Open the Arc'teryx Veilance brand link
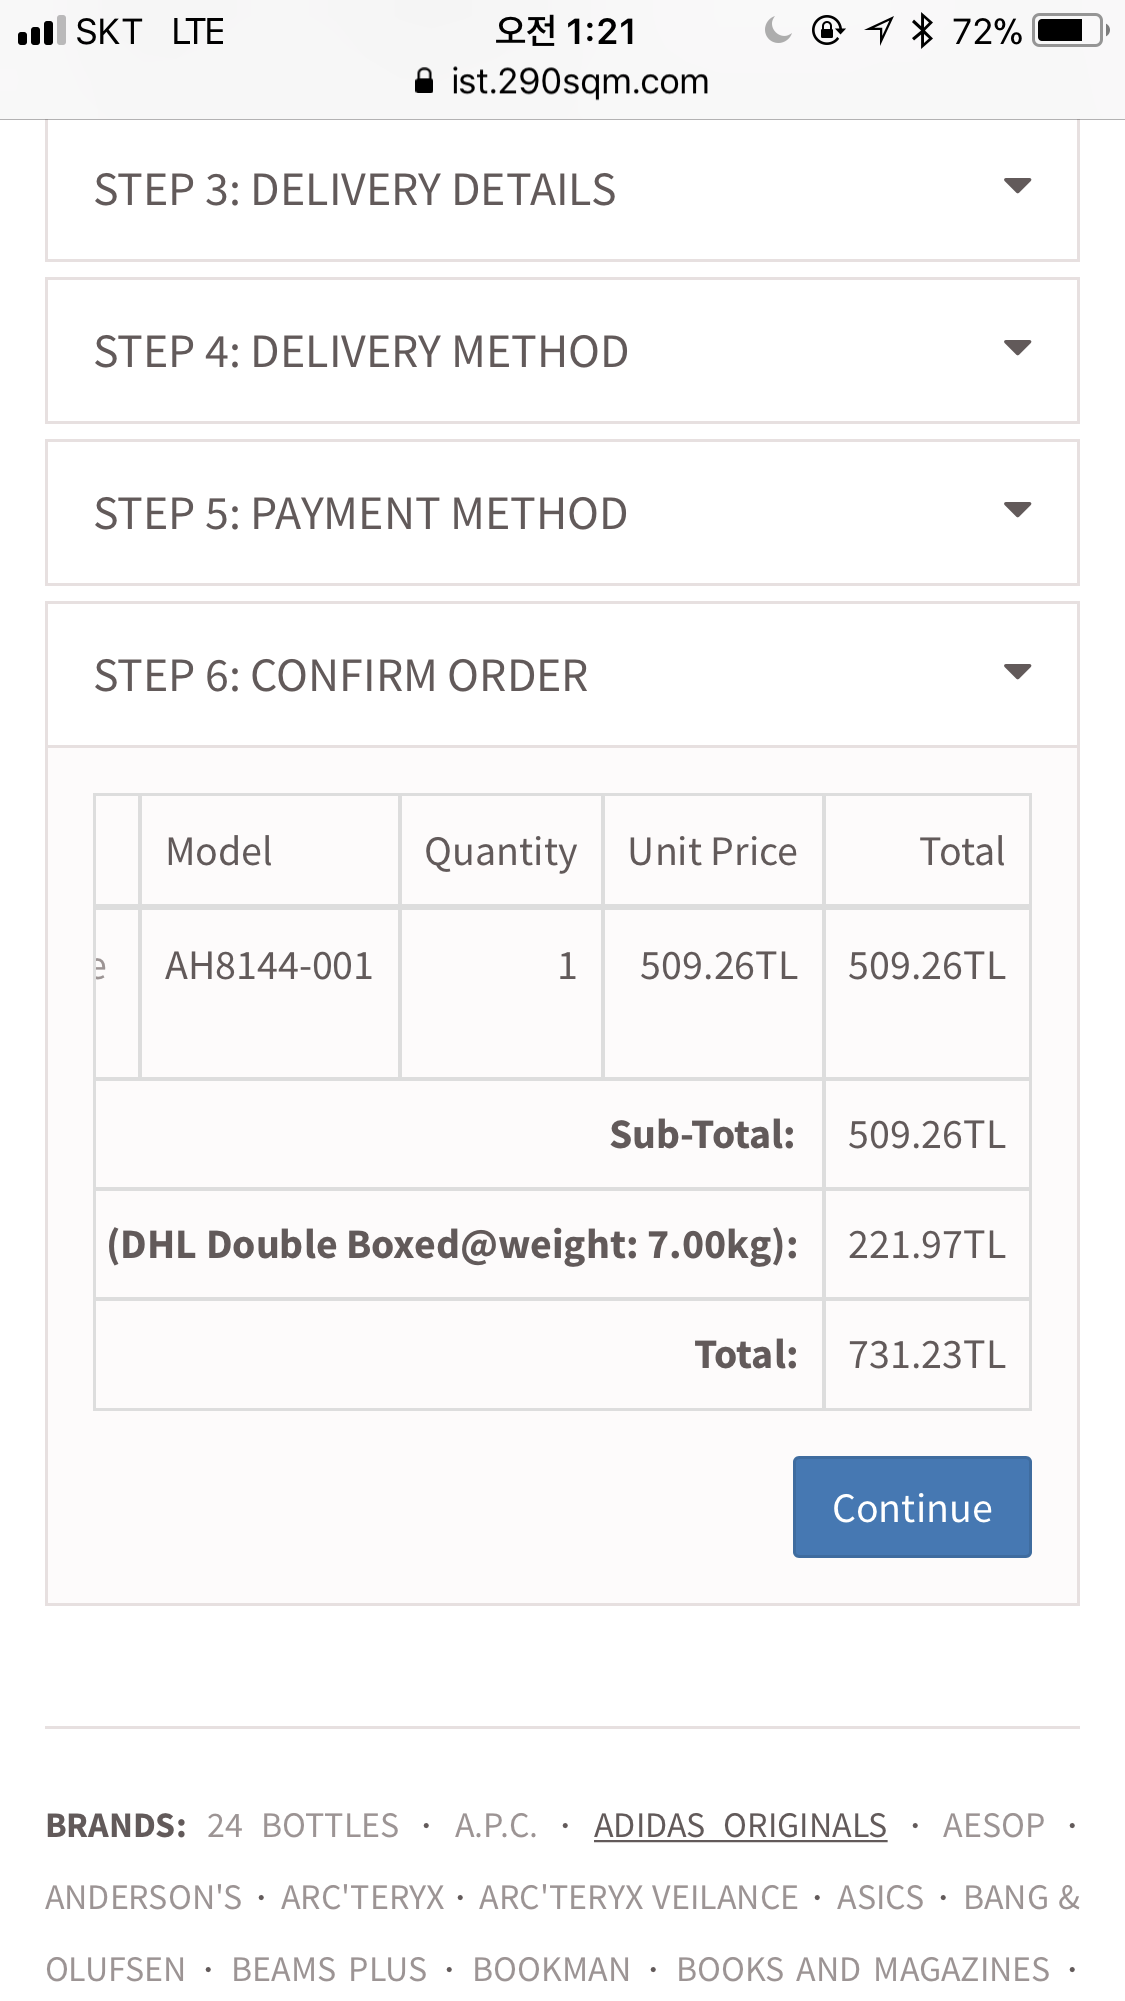This screenshot has height=2001, width=1125. tap(638, 1898)
